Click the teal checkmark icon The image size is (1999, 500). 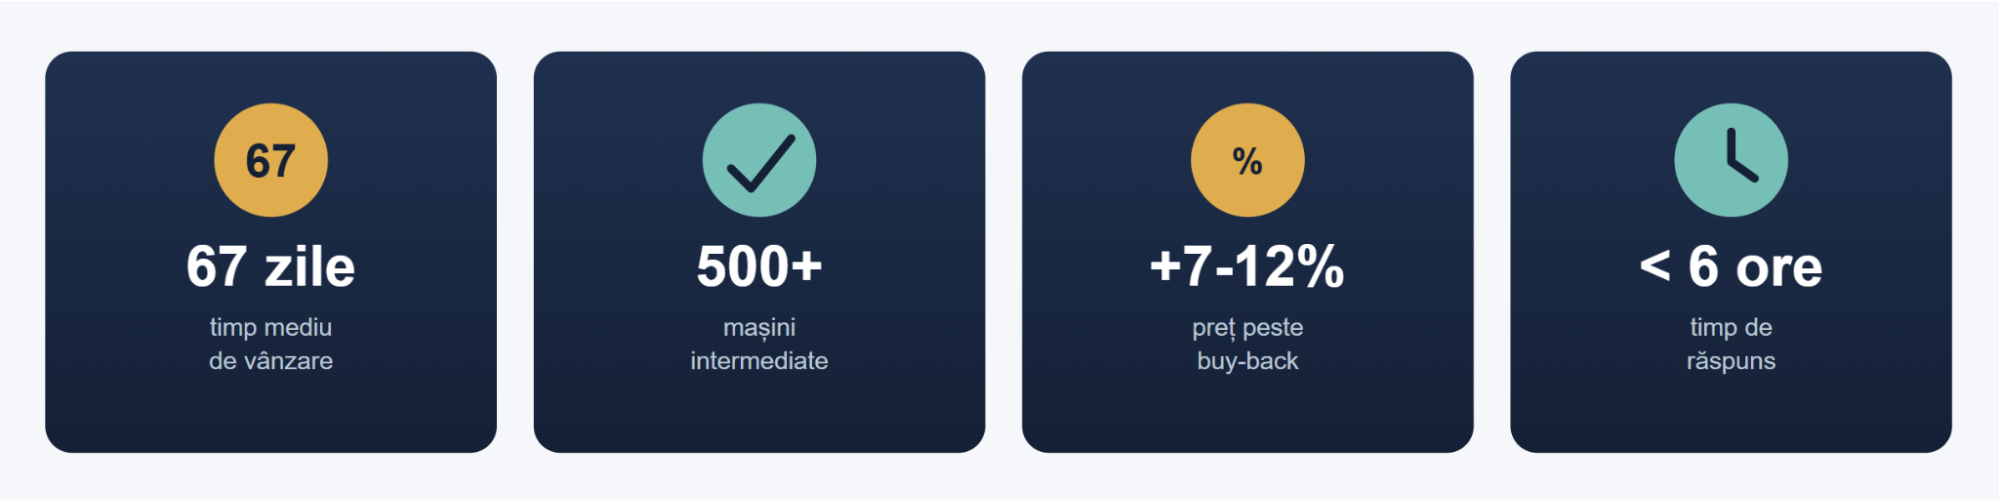759,160
